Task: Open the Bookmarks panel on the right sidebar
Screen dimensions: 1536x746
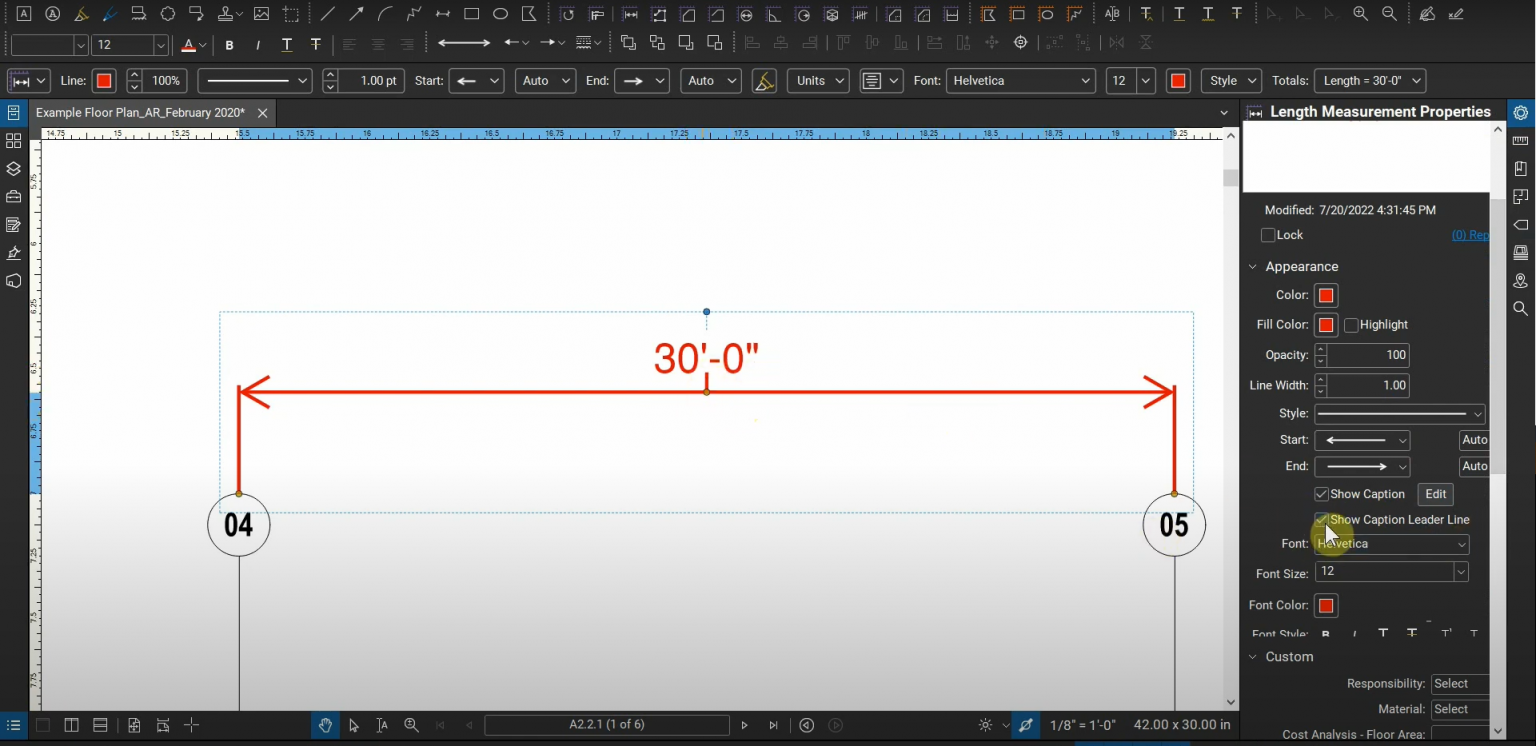Action: coord(1521,168)
